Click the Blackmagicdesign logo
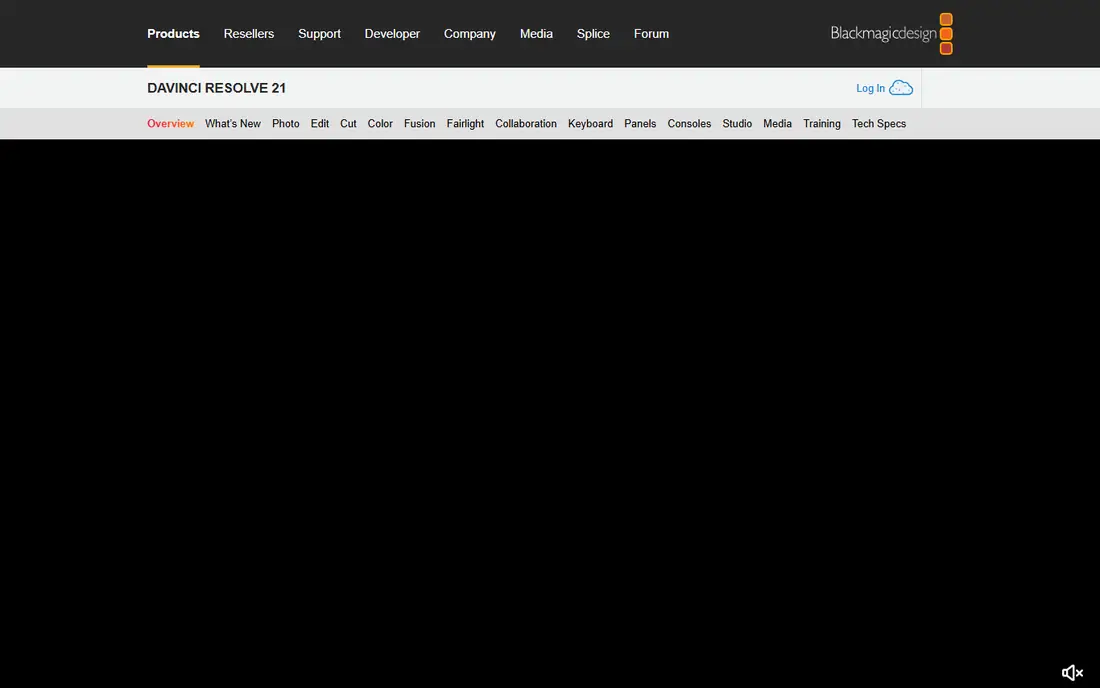This screenshot has height=688, width=1100. (x=891, y=34)
